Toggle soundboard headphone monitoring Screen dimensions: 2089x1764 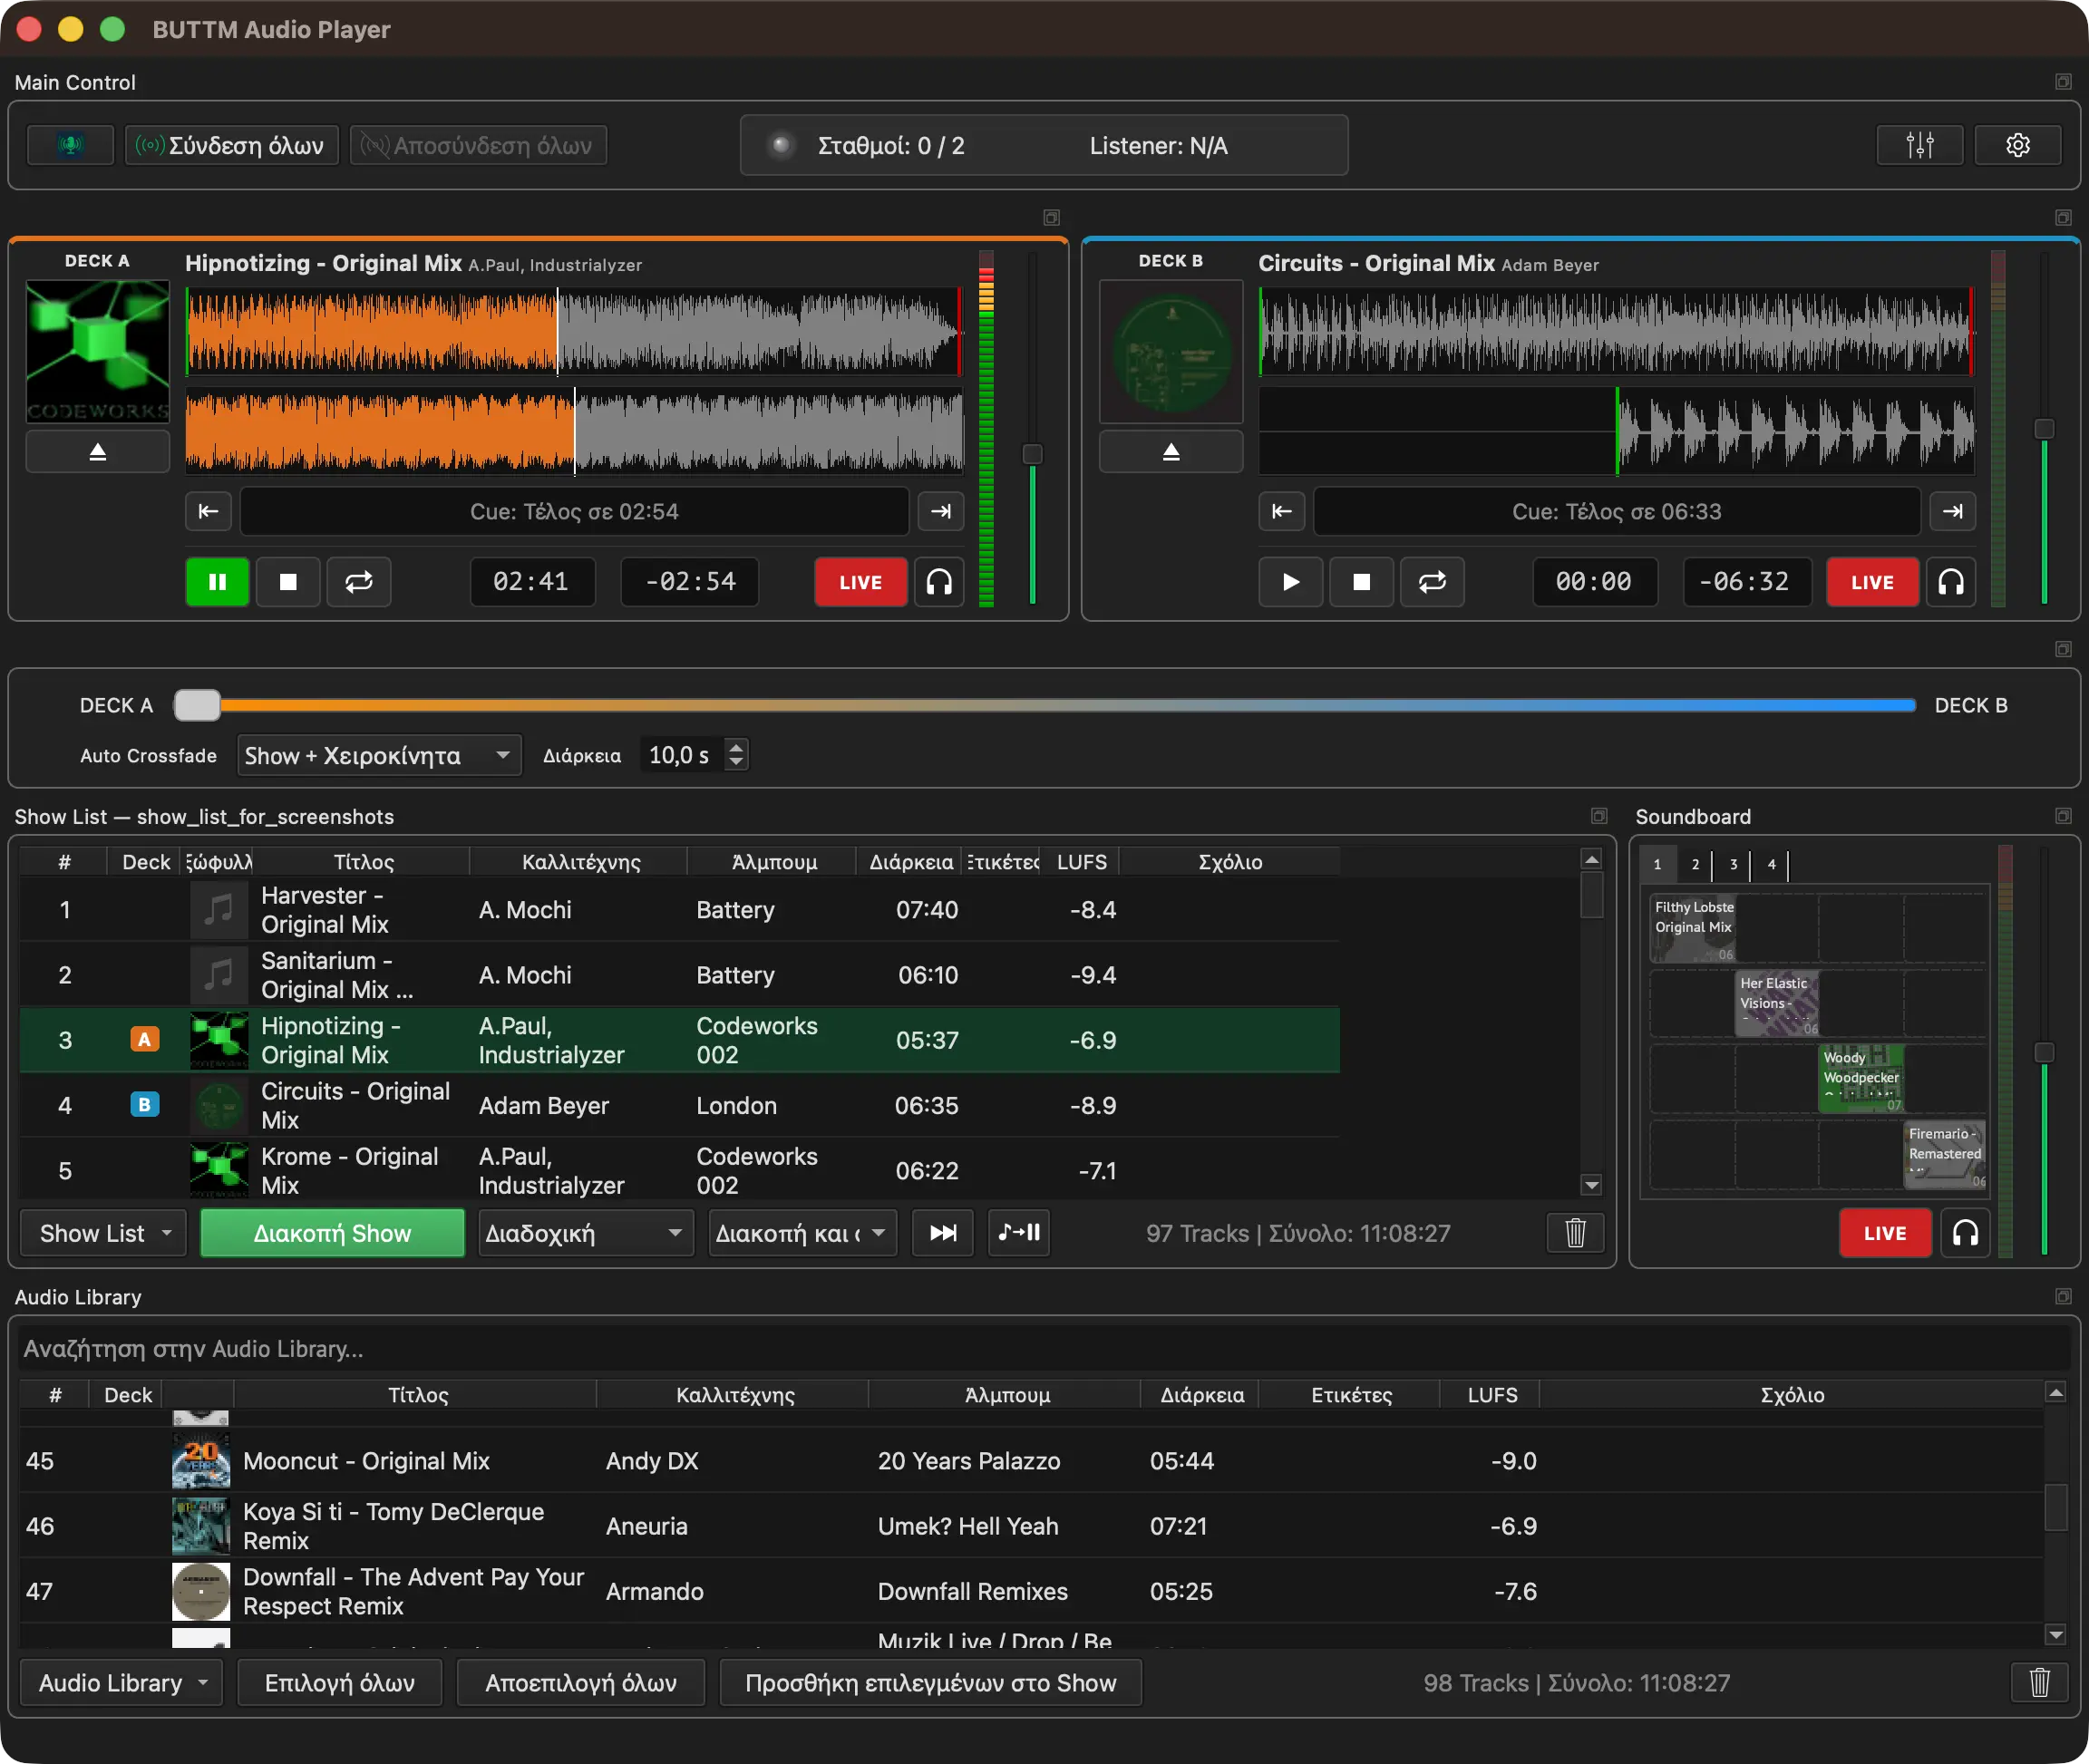pyautogui.click(x=1965, y=1232)
